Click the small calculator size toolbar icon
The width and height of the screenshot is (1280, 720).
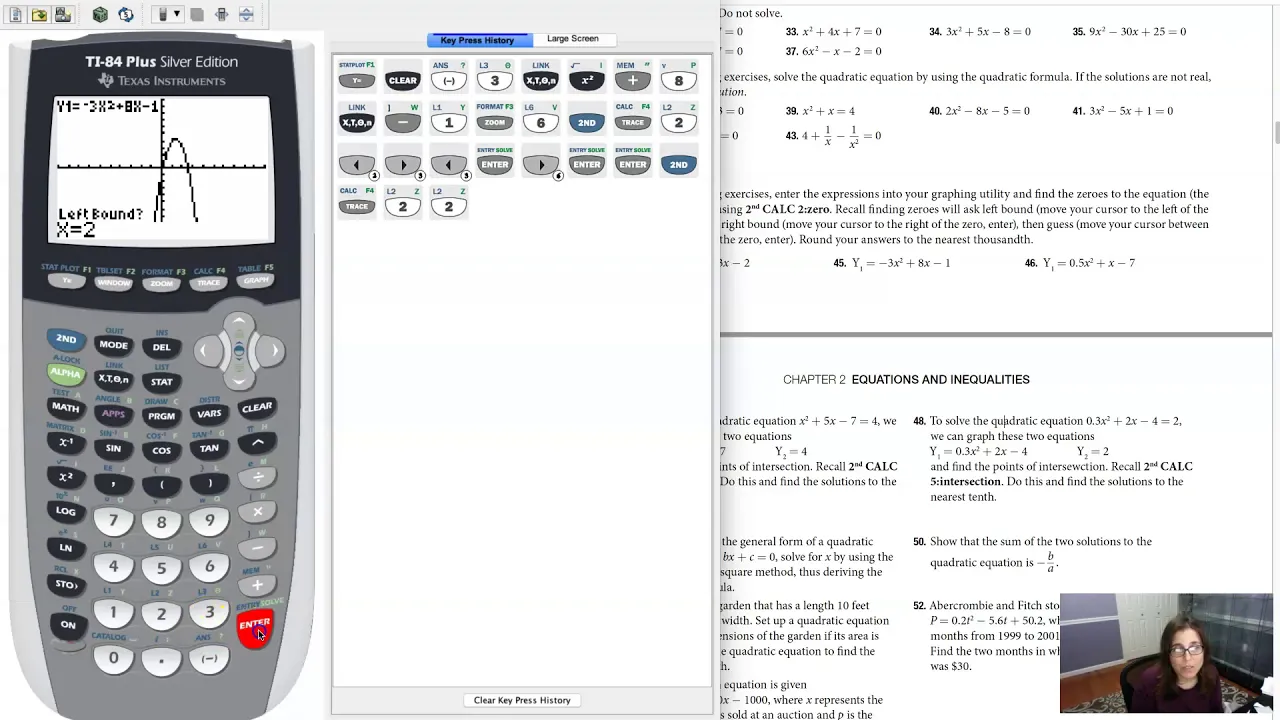tap(221, 14)
